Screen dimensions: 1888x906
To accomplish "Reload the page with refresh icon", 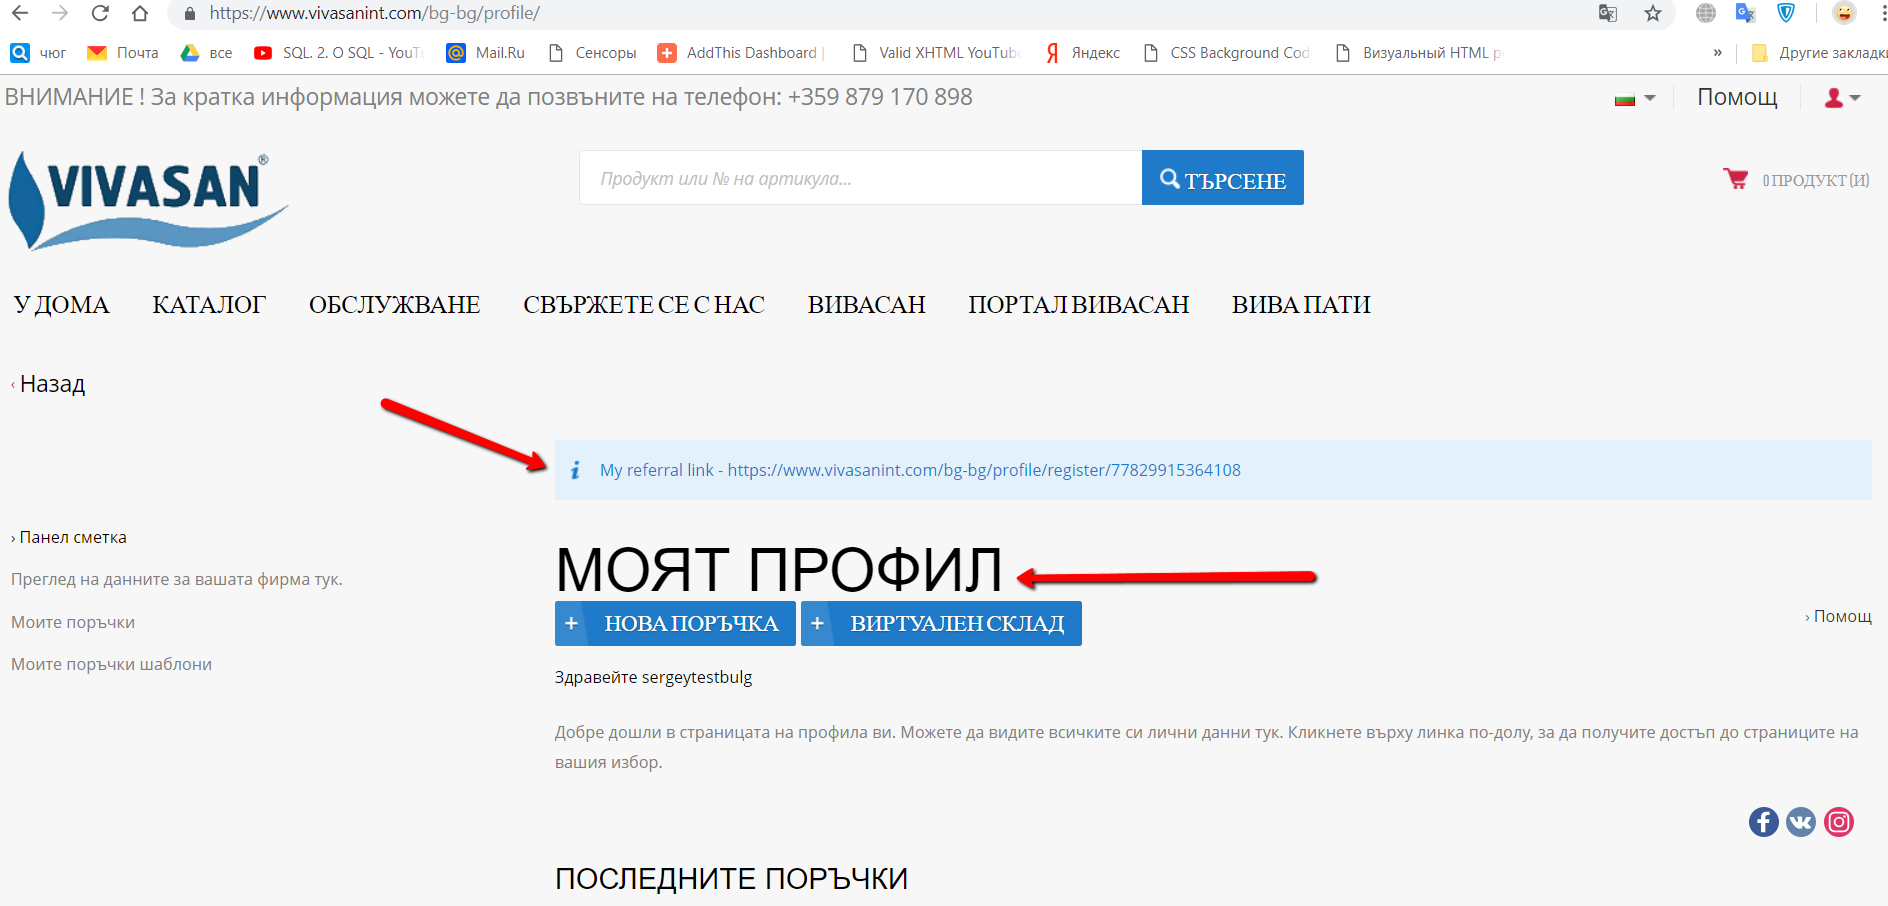I will coord(100,13).
